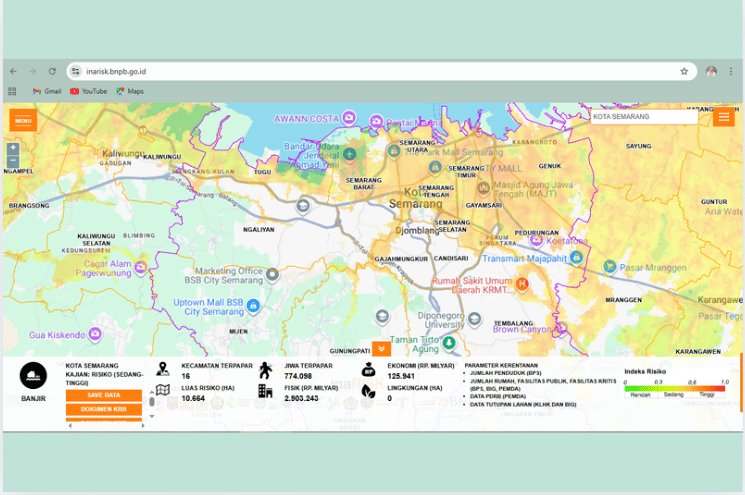This screenshot has height=495, width=745.
Task: Click the Uptown Mall BSB City marker
Action: pos(254,305)
